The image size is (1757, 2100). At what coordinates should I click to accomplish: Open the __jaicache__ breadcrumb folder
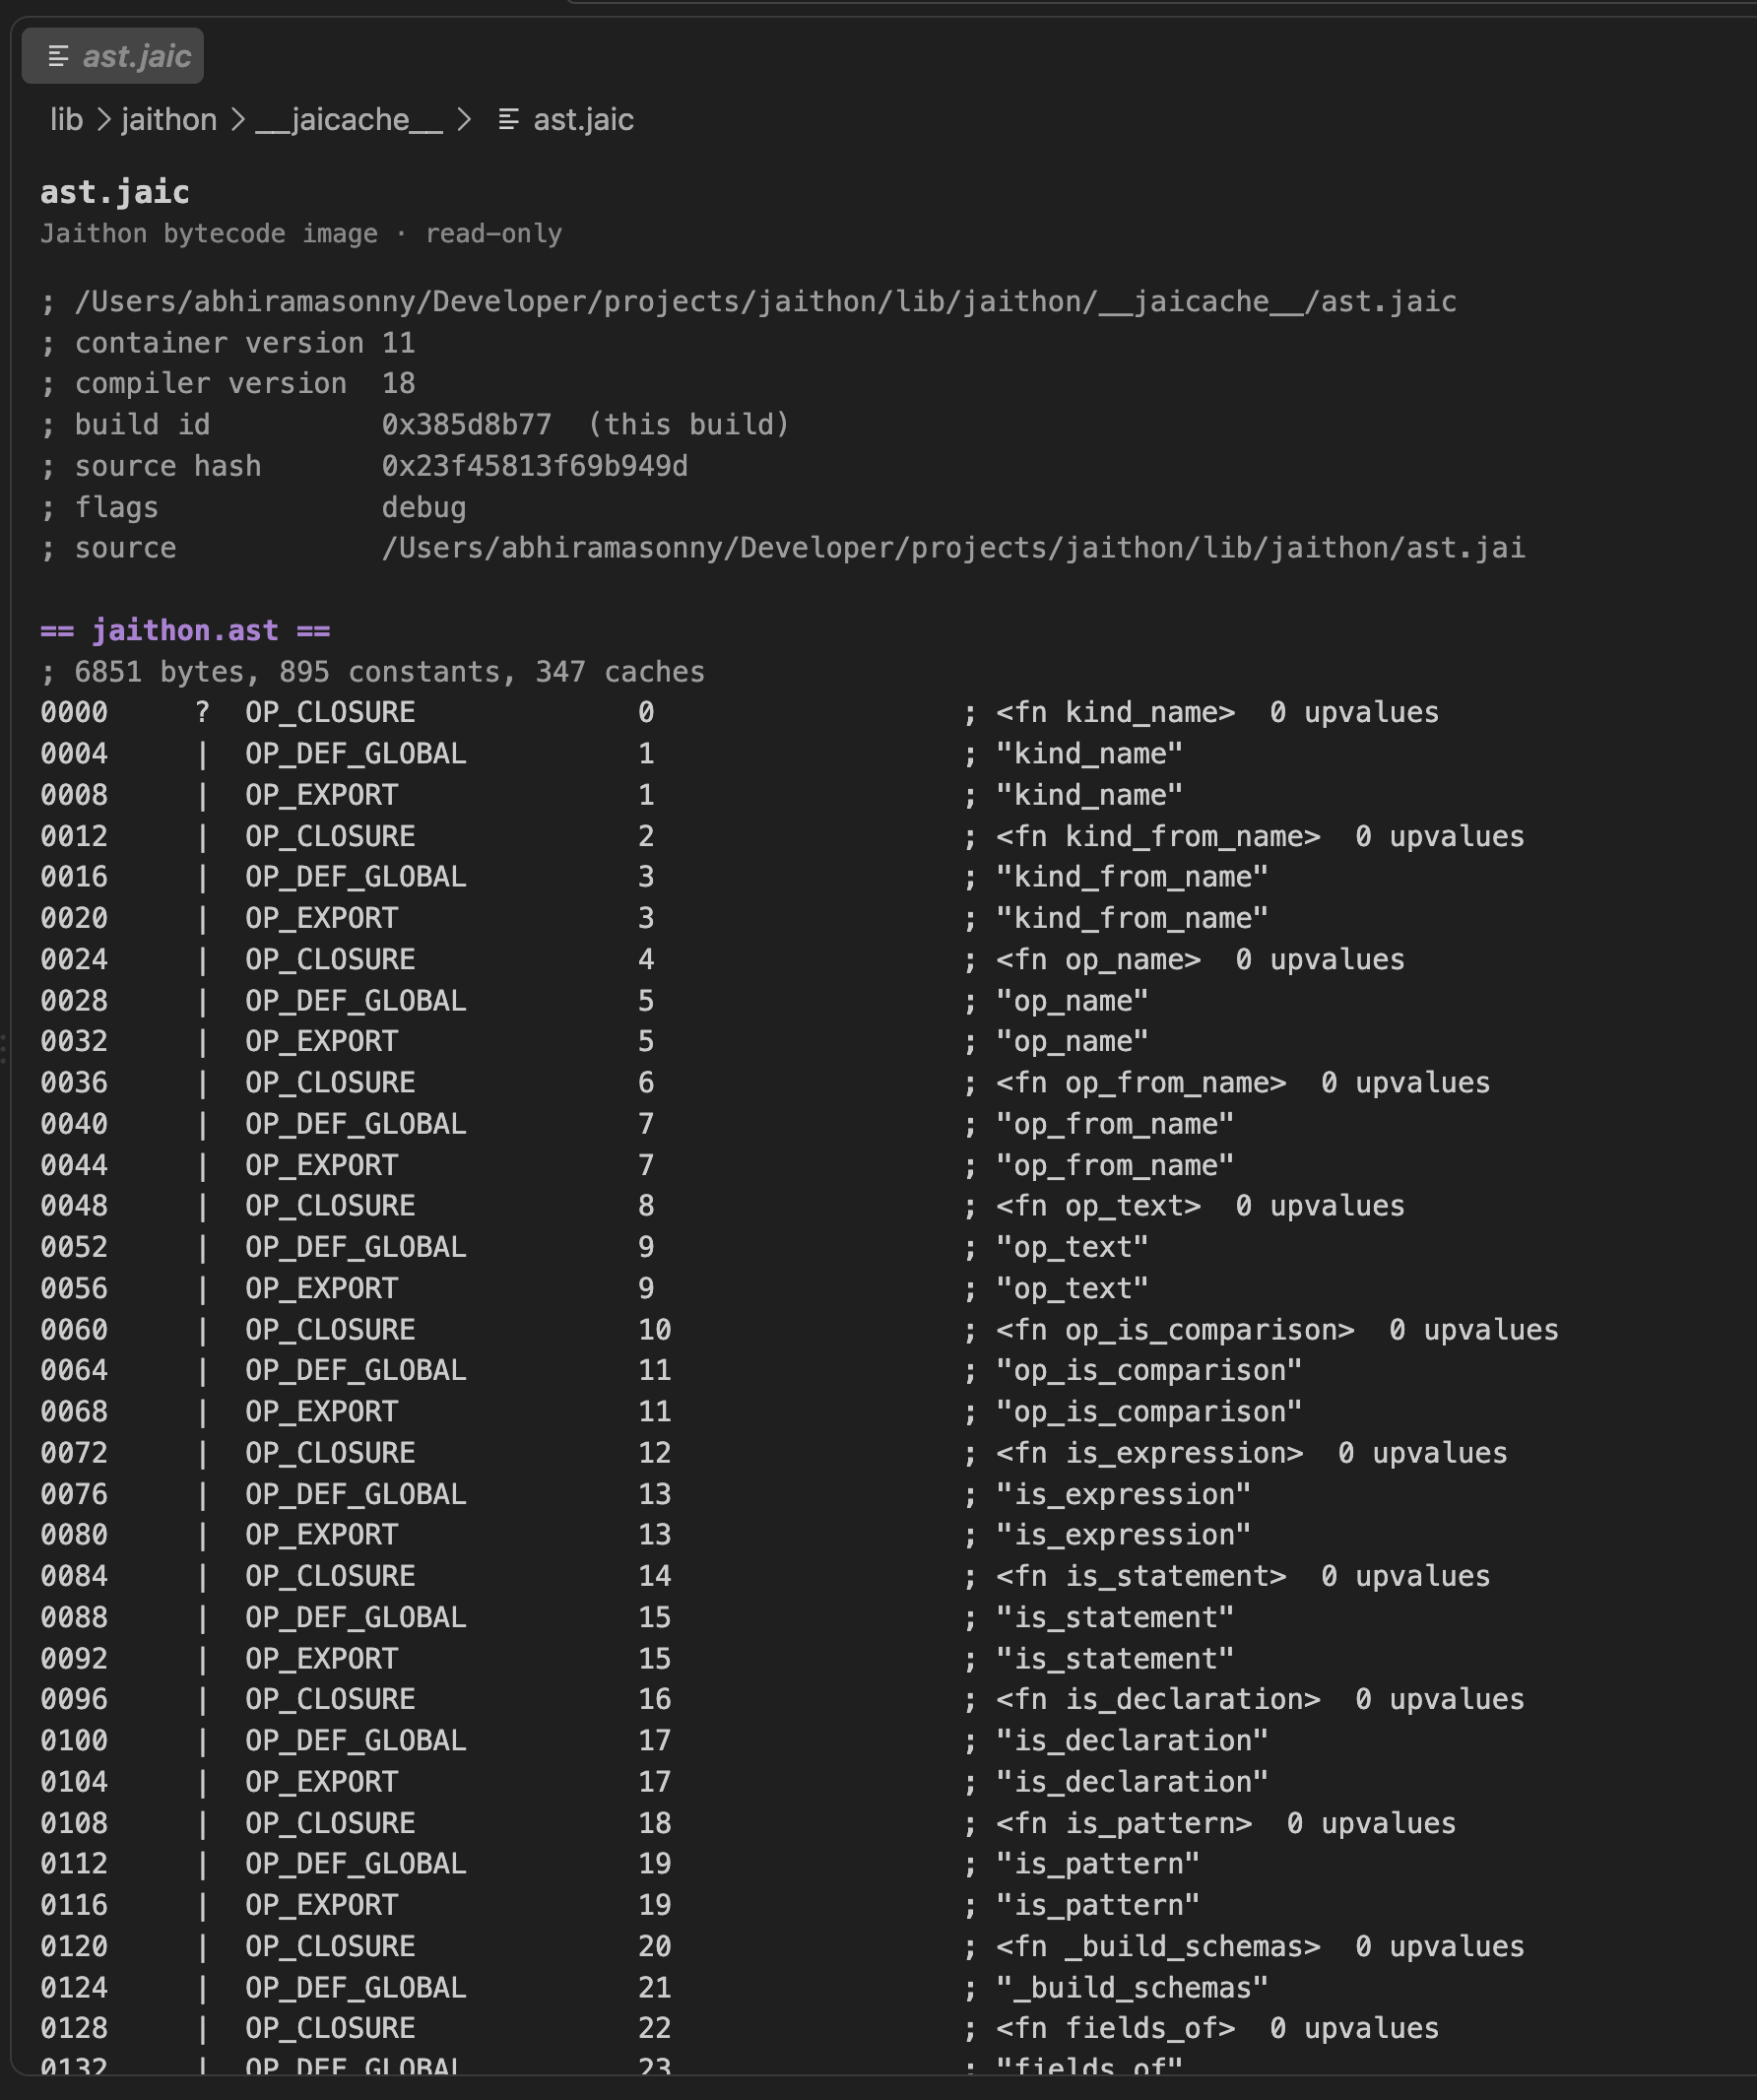[x=349, y=120]
